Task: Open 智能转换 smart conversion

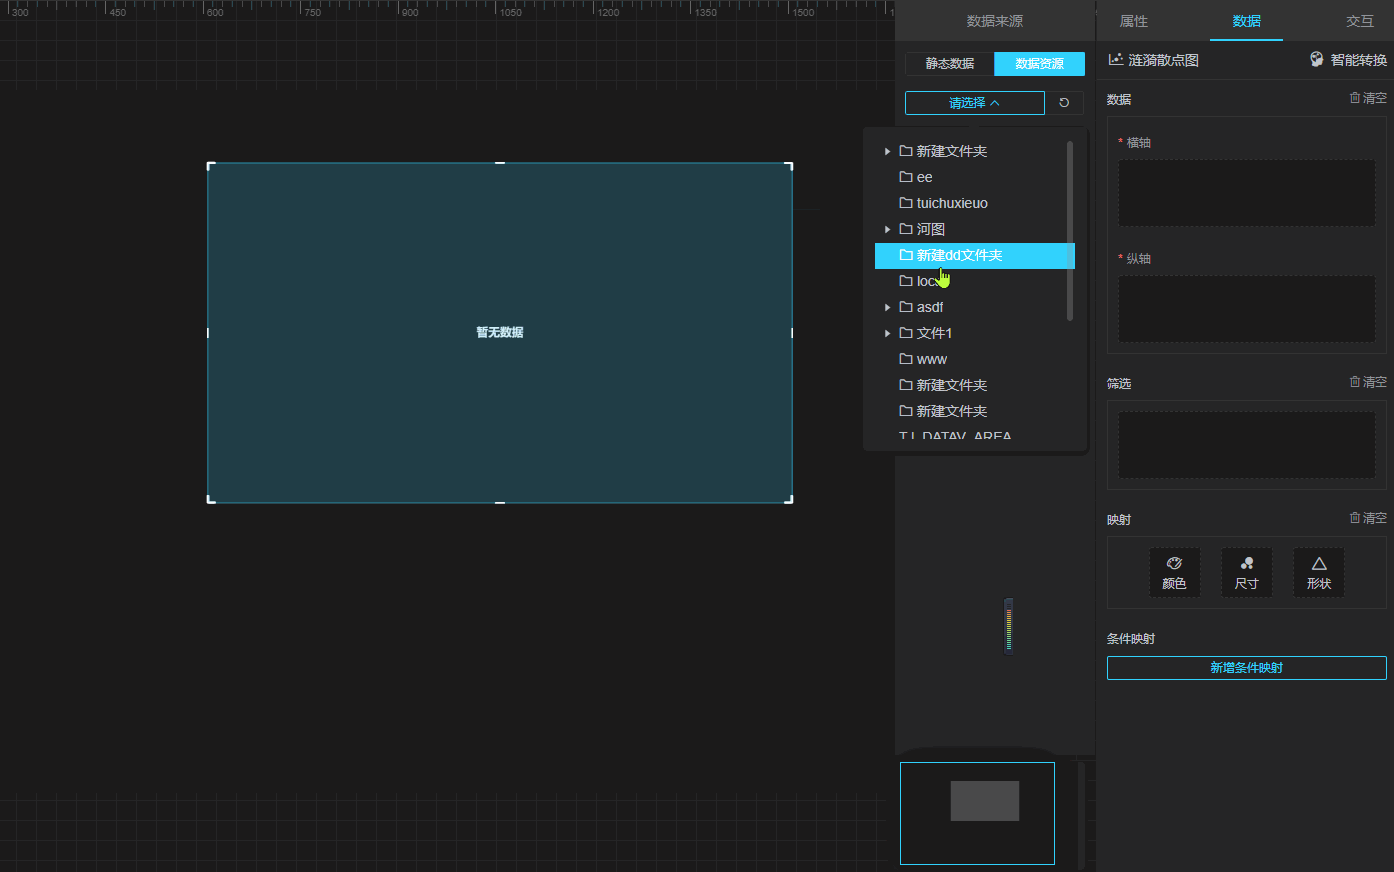Action: pos(1348,60)
